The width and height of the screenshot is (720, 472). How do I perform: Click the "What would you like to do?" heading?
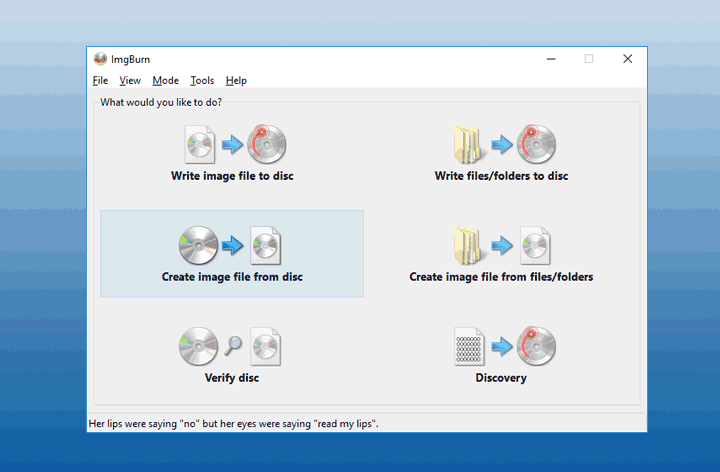pos(161,102)
